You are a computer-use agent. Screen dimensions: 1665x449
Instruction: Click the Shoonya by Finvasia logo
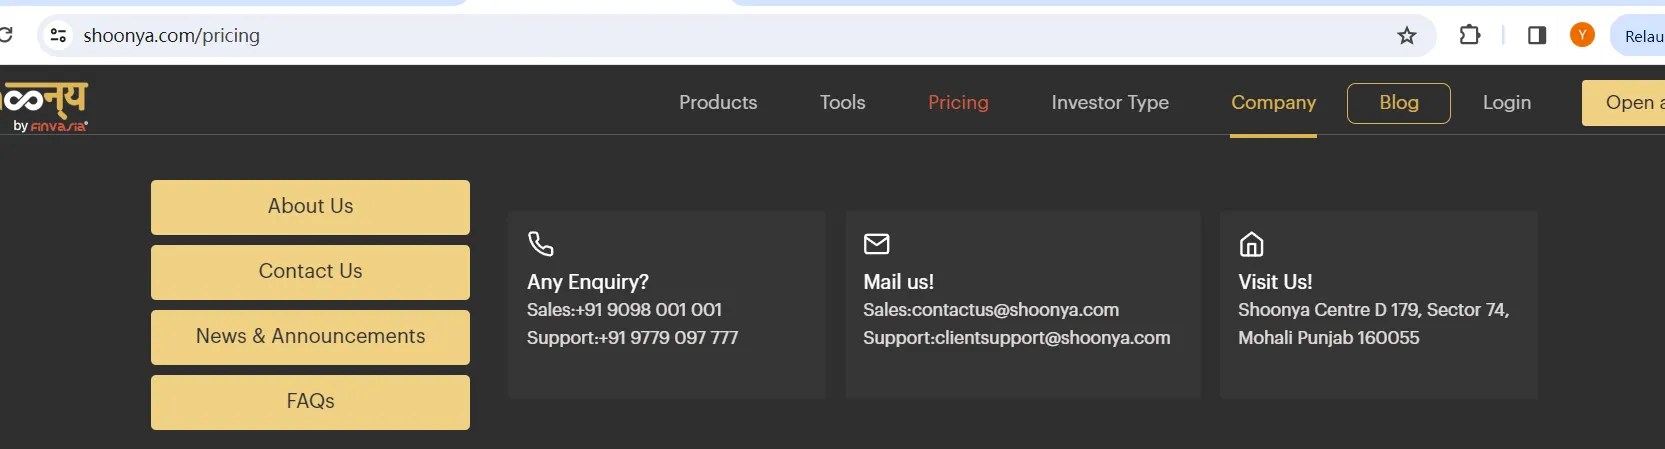45,106
